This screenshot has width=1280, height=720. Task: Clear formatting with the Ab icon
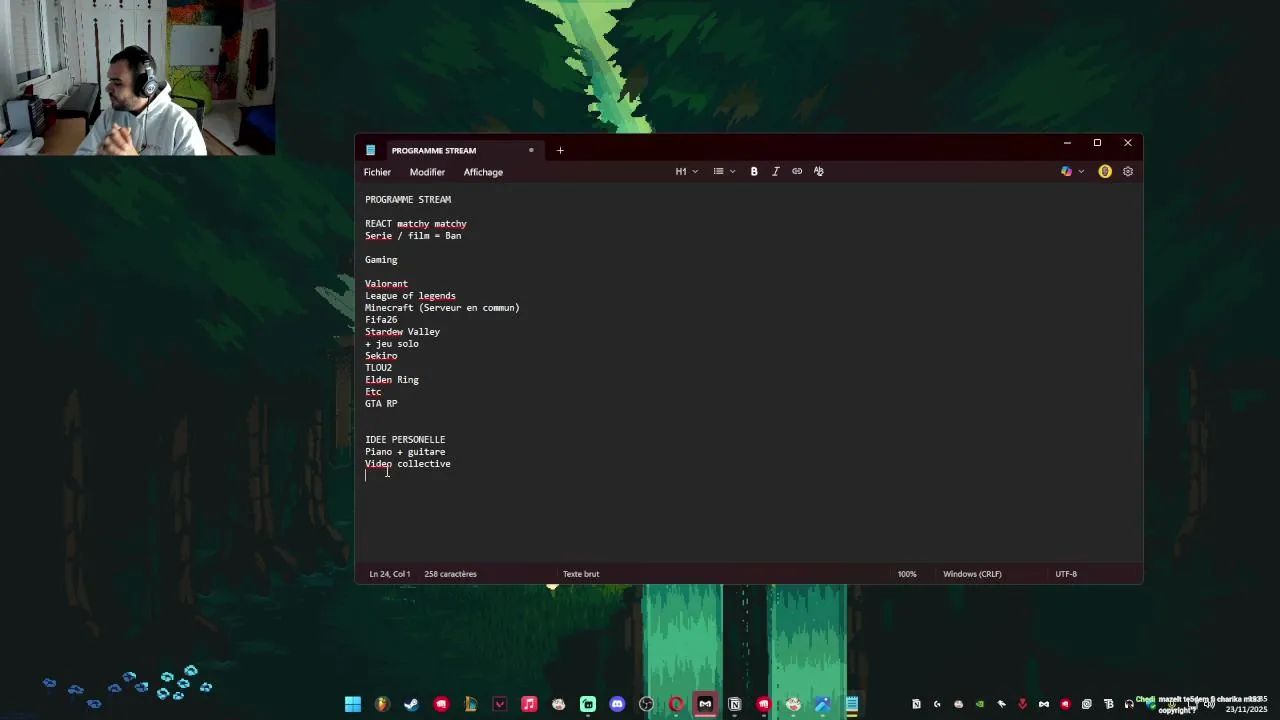[818, 171]
